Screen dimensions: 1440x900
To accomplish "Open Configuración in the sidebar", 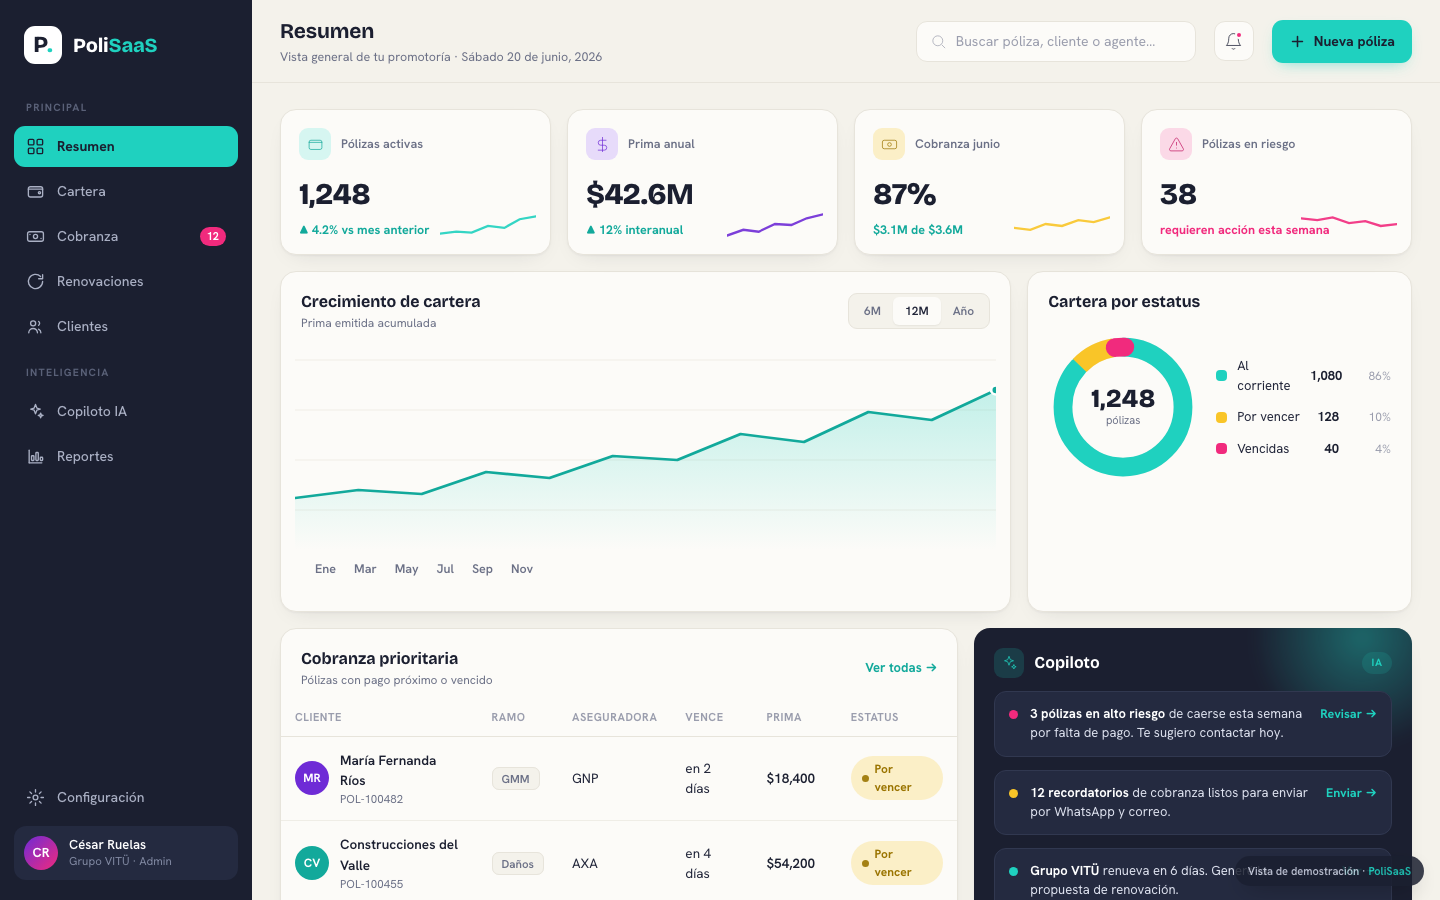I will (126, 797).
